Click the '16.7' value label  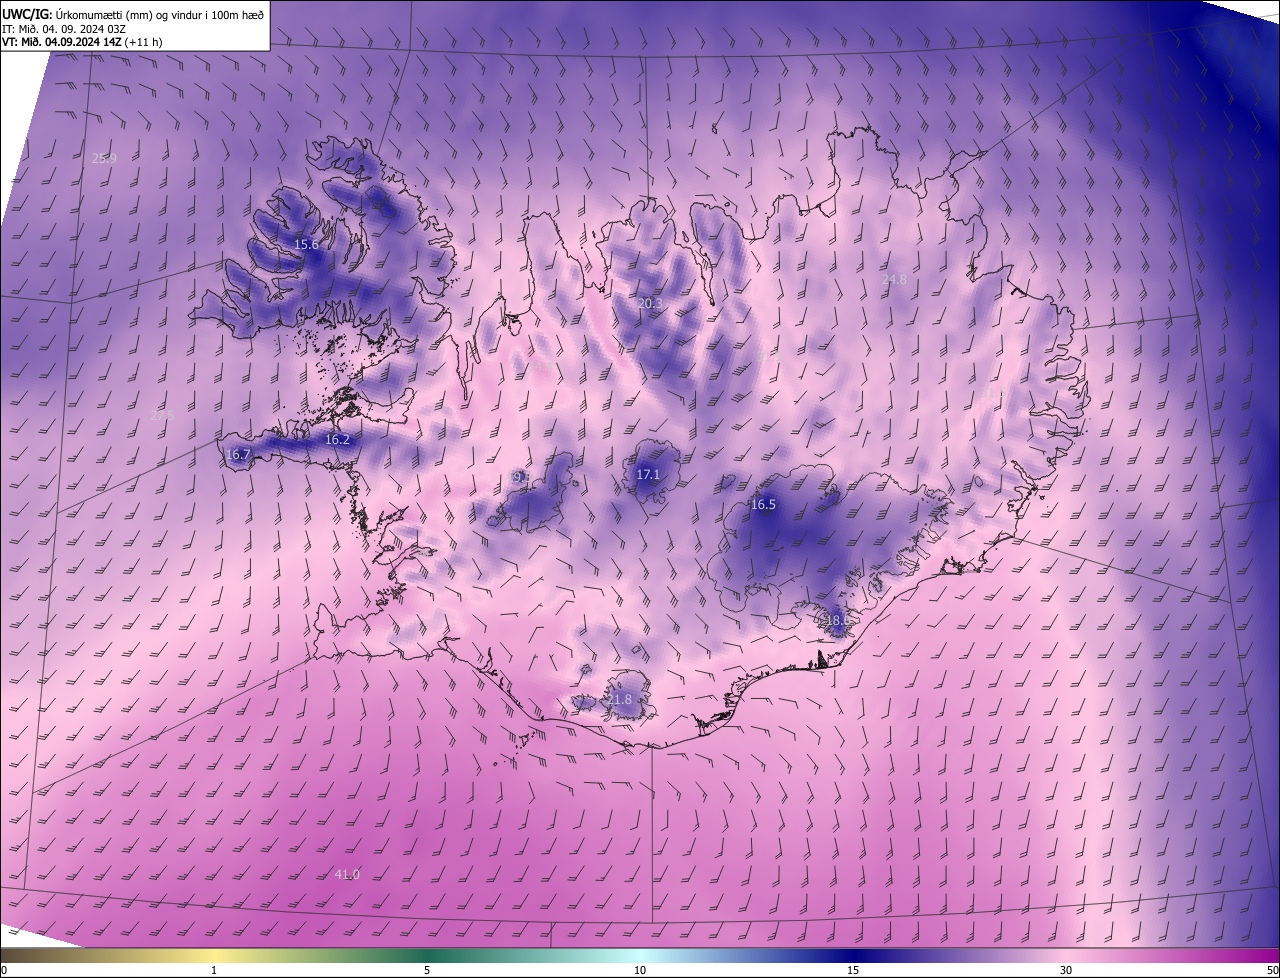tap(238, 454)
